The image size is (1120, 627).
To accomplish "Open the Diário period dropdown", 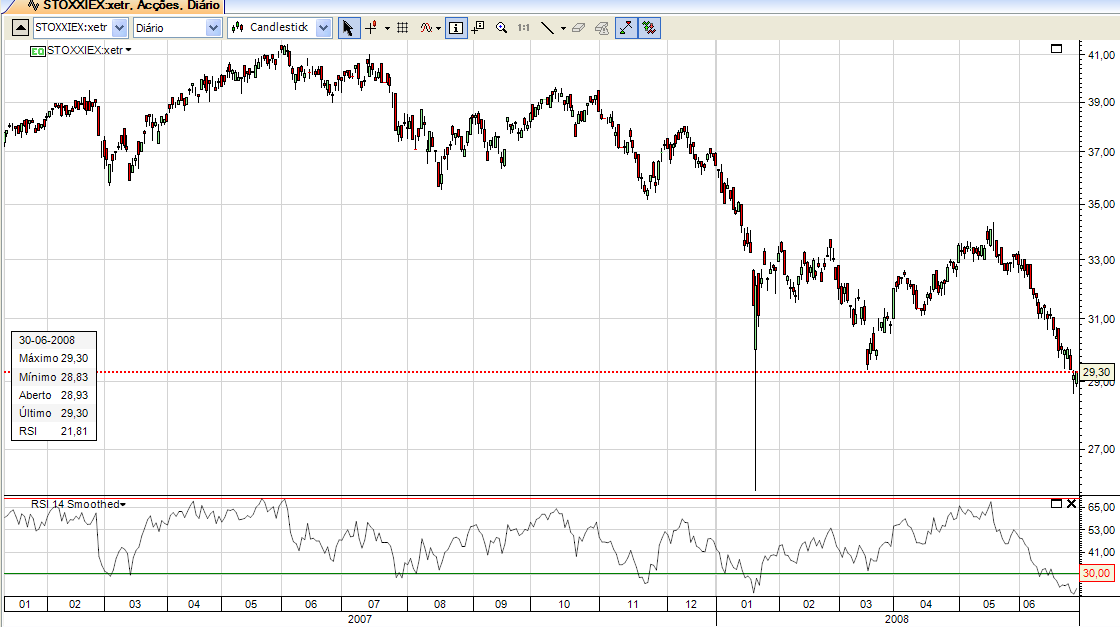I will pyautogui.click(x=213, y=28).
